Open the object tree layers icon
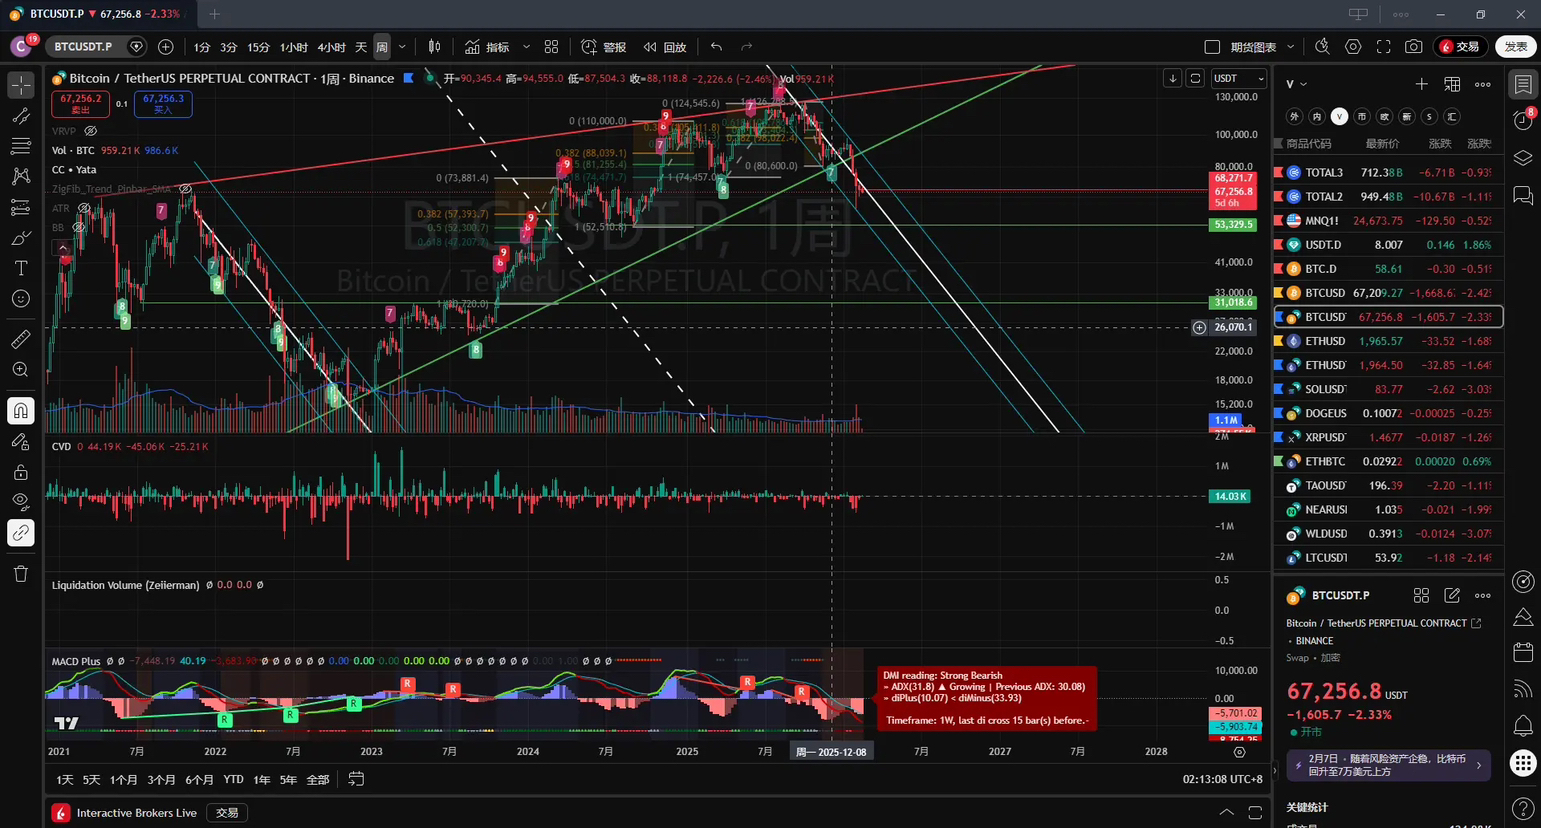Image resolution: width=1541 pixels, height=828 pixels. 1523,158
